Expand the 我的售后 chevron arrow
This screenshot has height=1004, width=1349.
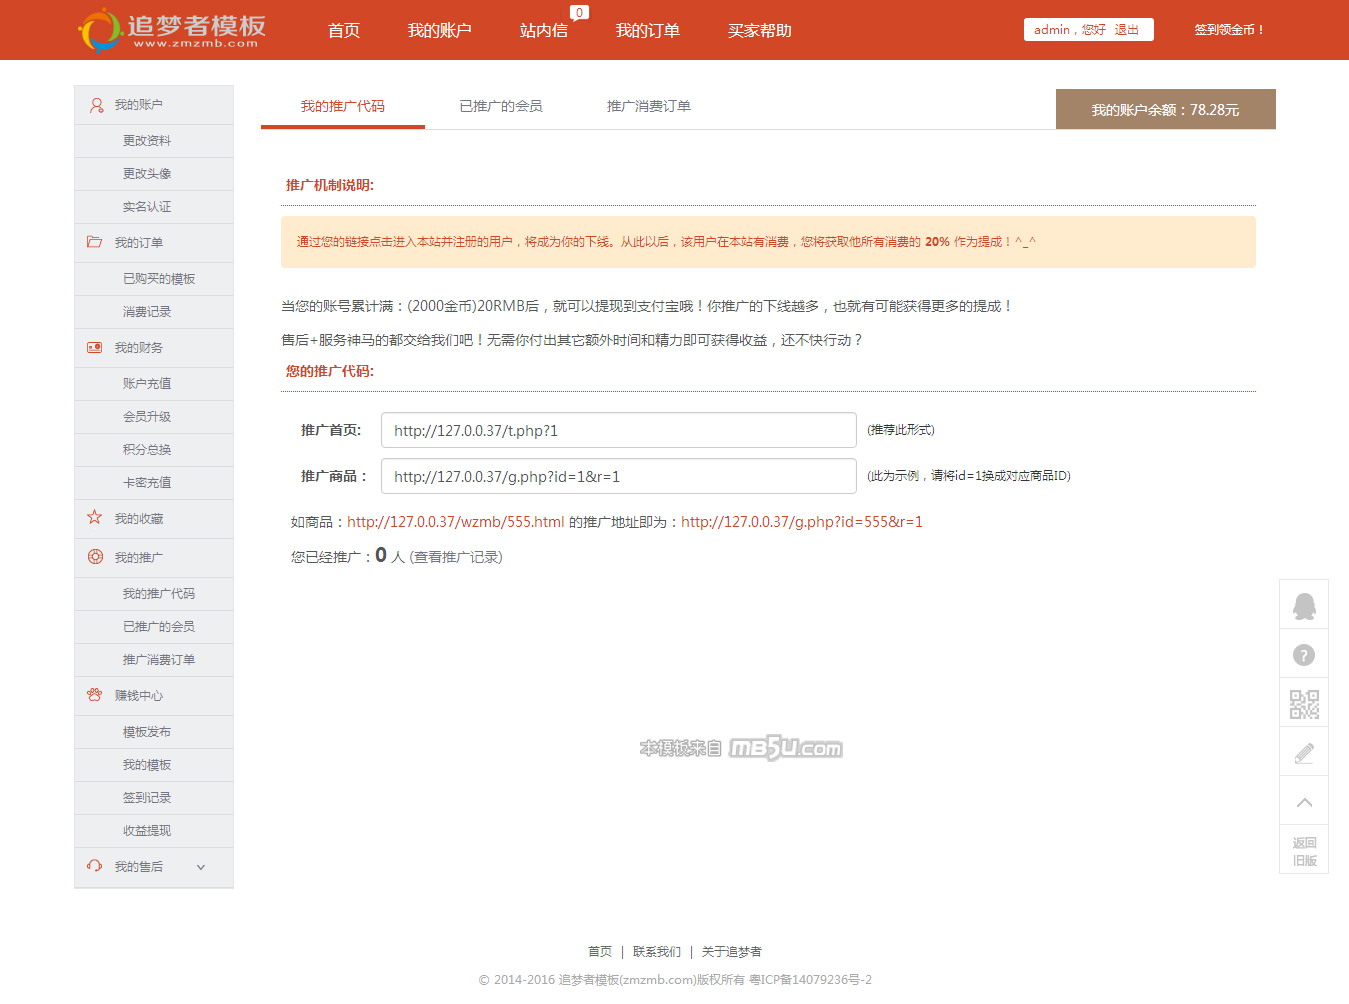(x=201, y=867)
